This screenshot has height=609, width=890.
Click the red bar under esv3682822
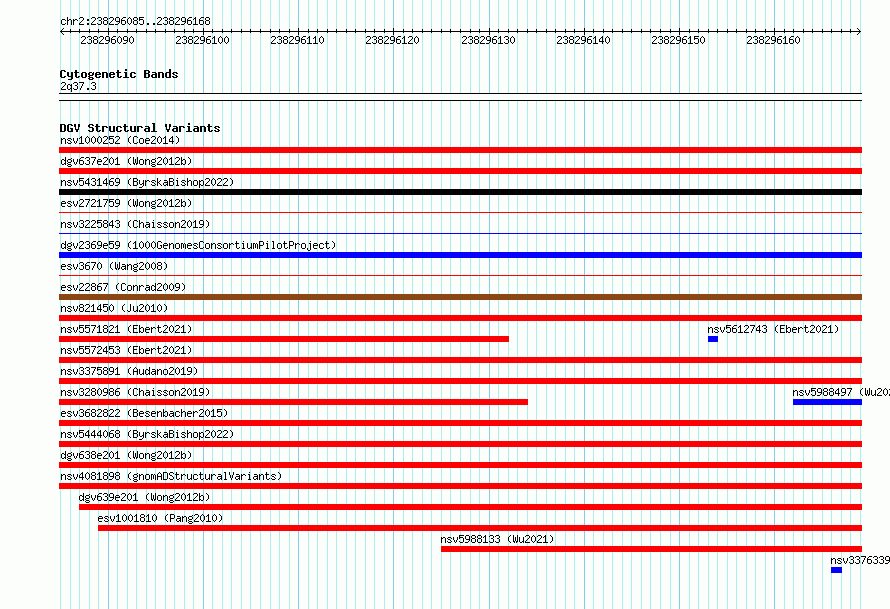[460, 423]
